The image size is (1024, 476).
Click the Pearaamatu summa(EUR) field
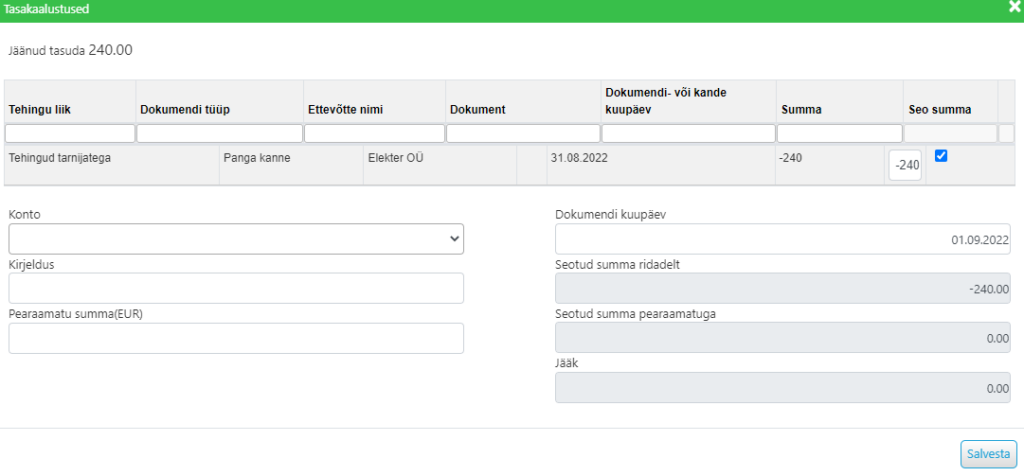point(236,338)
